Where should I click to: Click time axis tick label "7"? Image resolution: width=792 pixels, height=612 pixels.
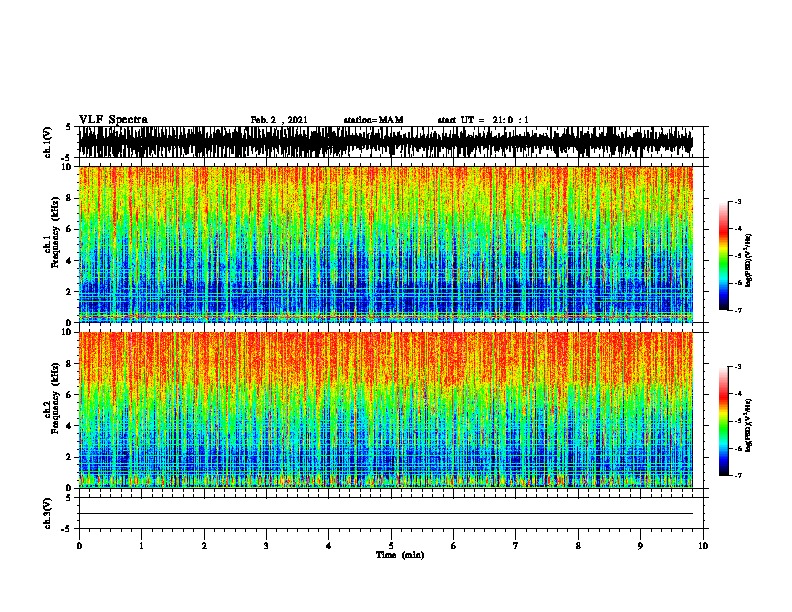[x=516, y=546]
